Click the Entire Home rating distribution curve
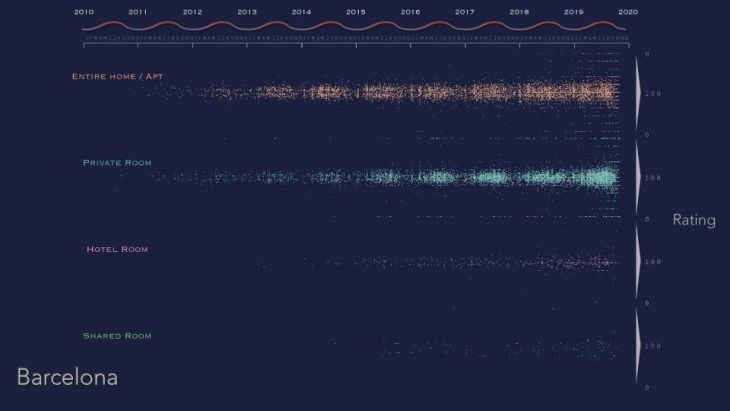730x411 pixels. pyautogui.click(x=638, y=92)
